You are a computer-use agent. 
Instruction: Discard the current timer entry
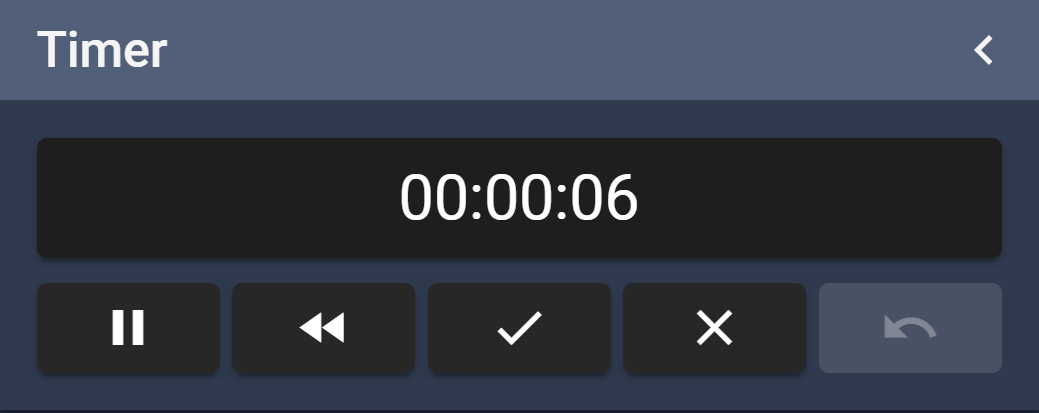(714, 328)
